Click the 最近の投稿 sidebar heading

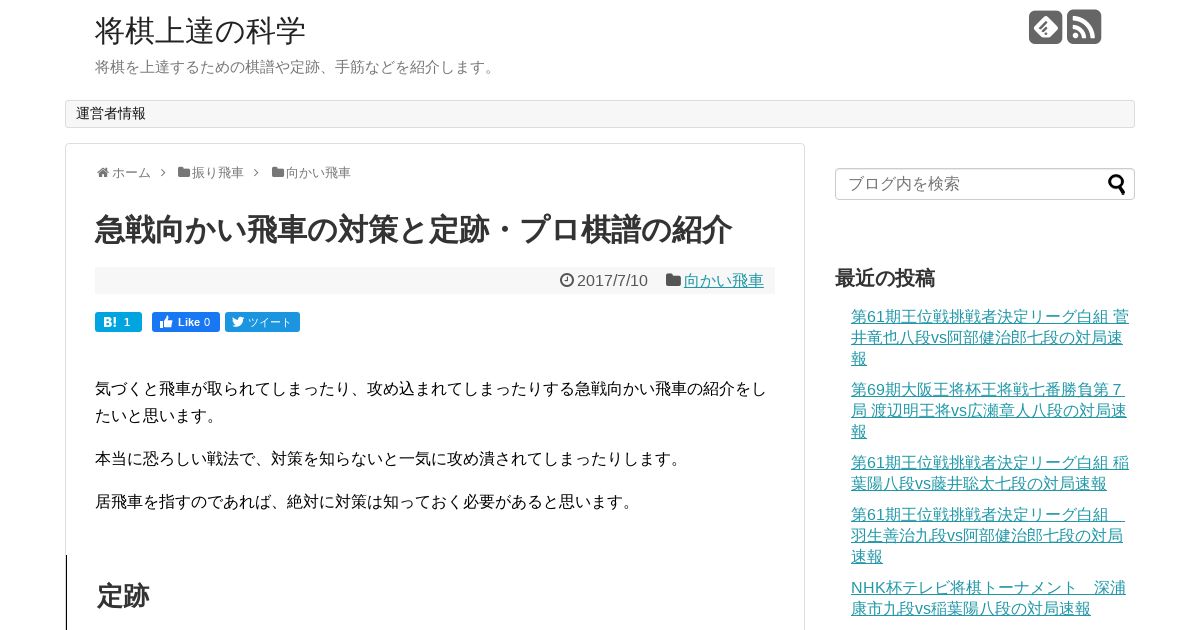tap(885, 278)
